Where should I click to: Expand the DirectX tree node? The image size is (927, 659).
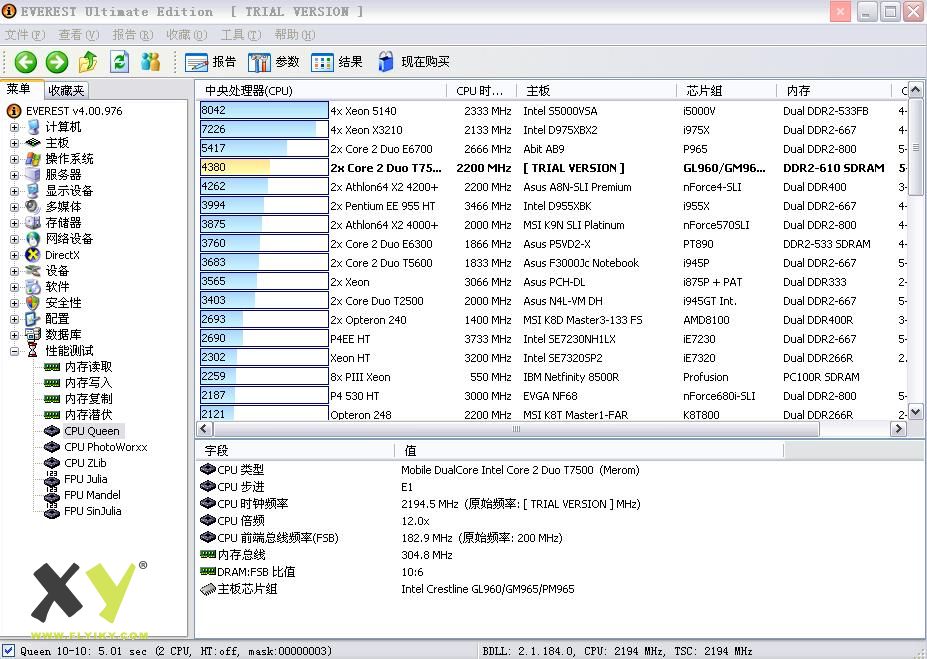(14, 255)
